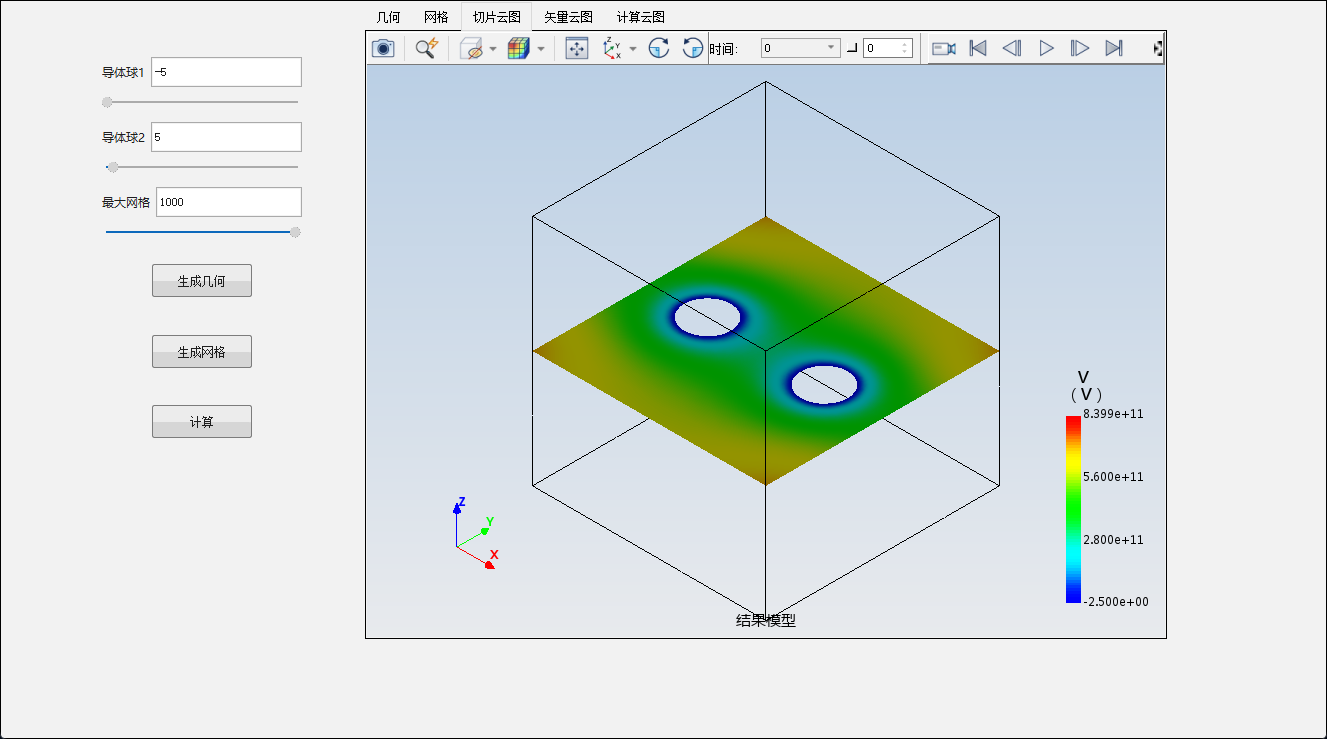Click the 2.800e+11 legend value
This screenshot has height=739, width=1327.
pos(1113,540)
